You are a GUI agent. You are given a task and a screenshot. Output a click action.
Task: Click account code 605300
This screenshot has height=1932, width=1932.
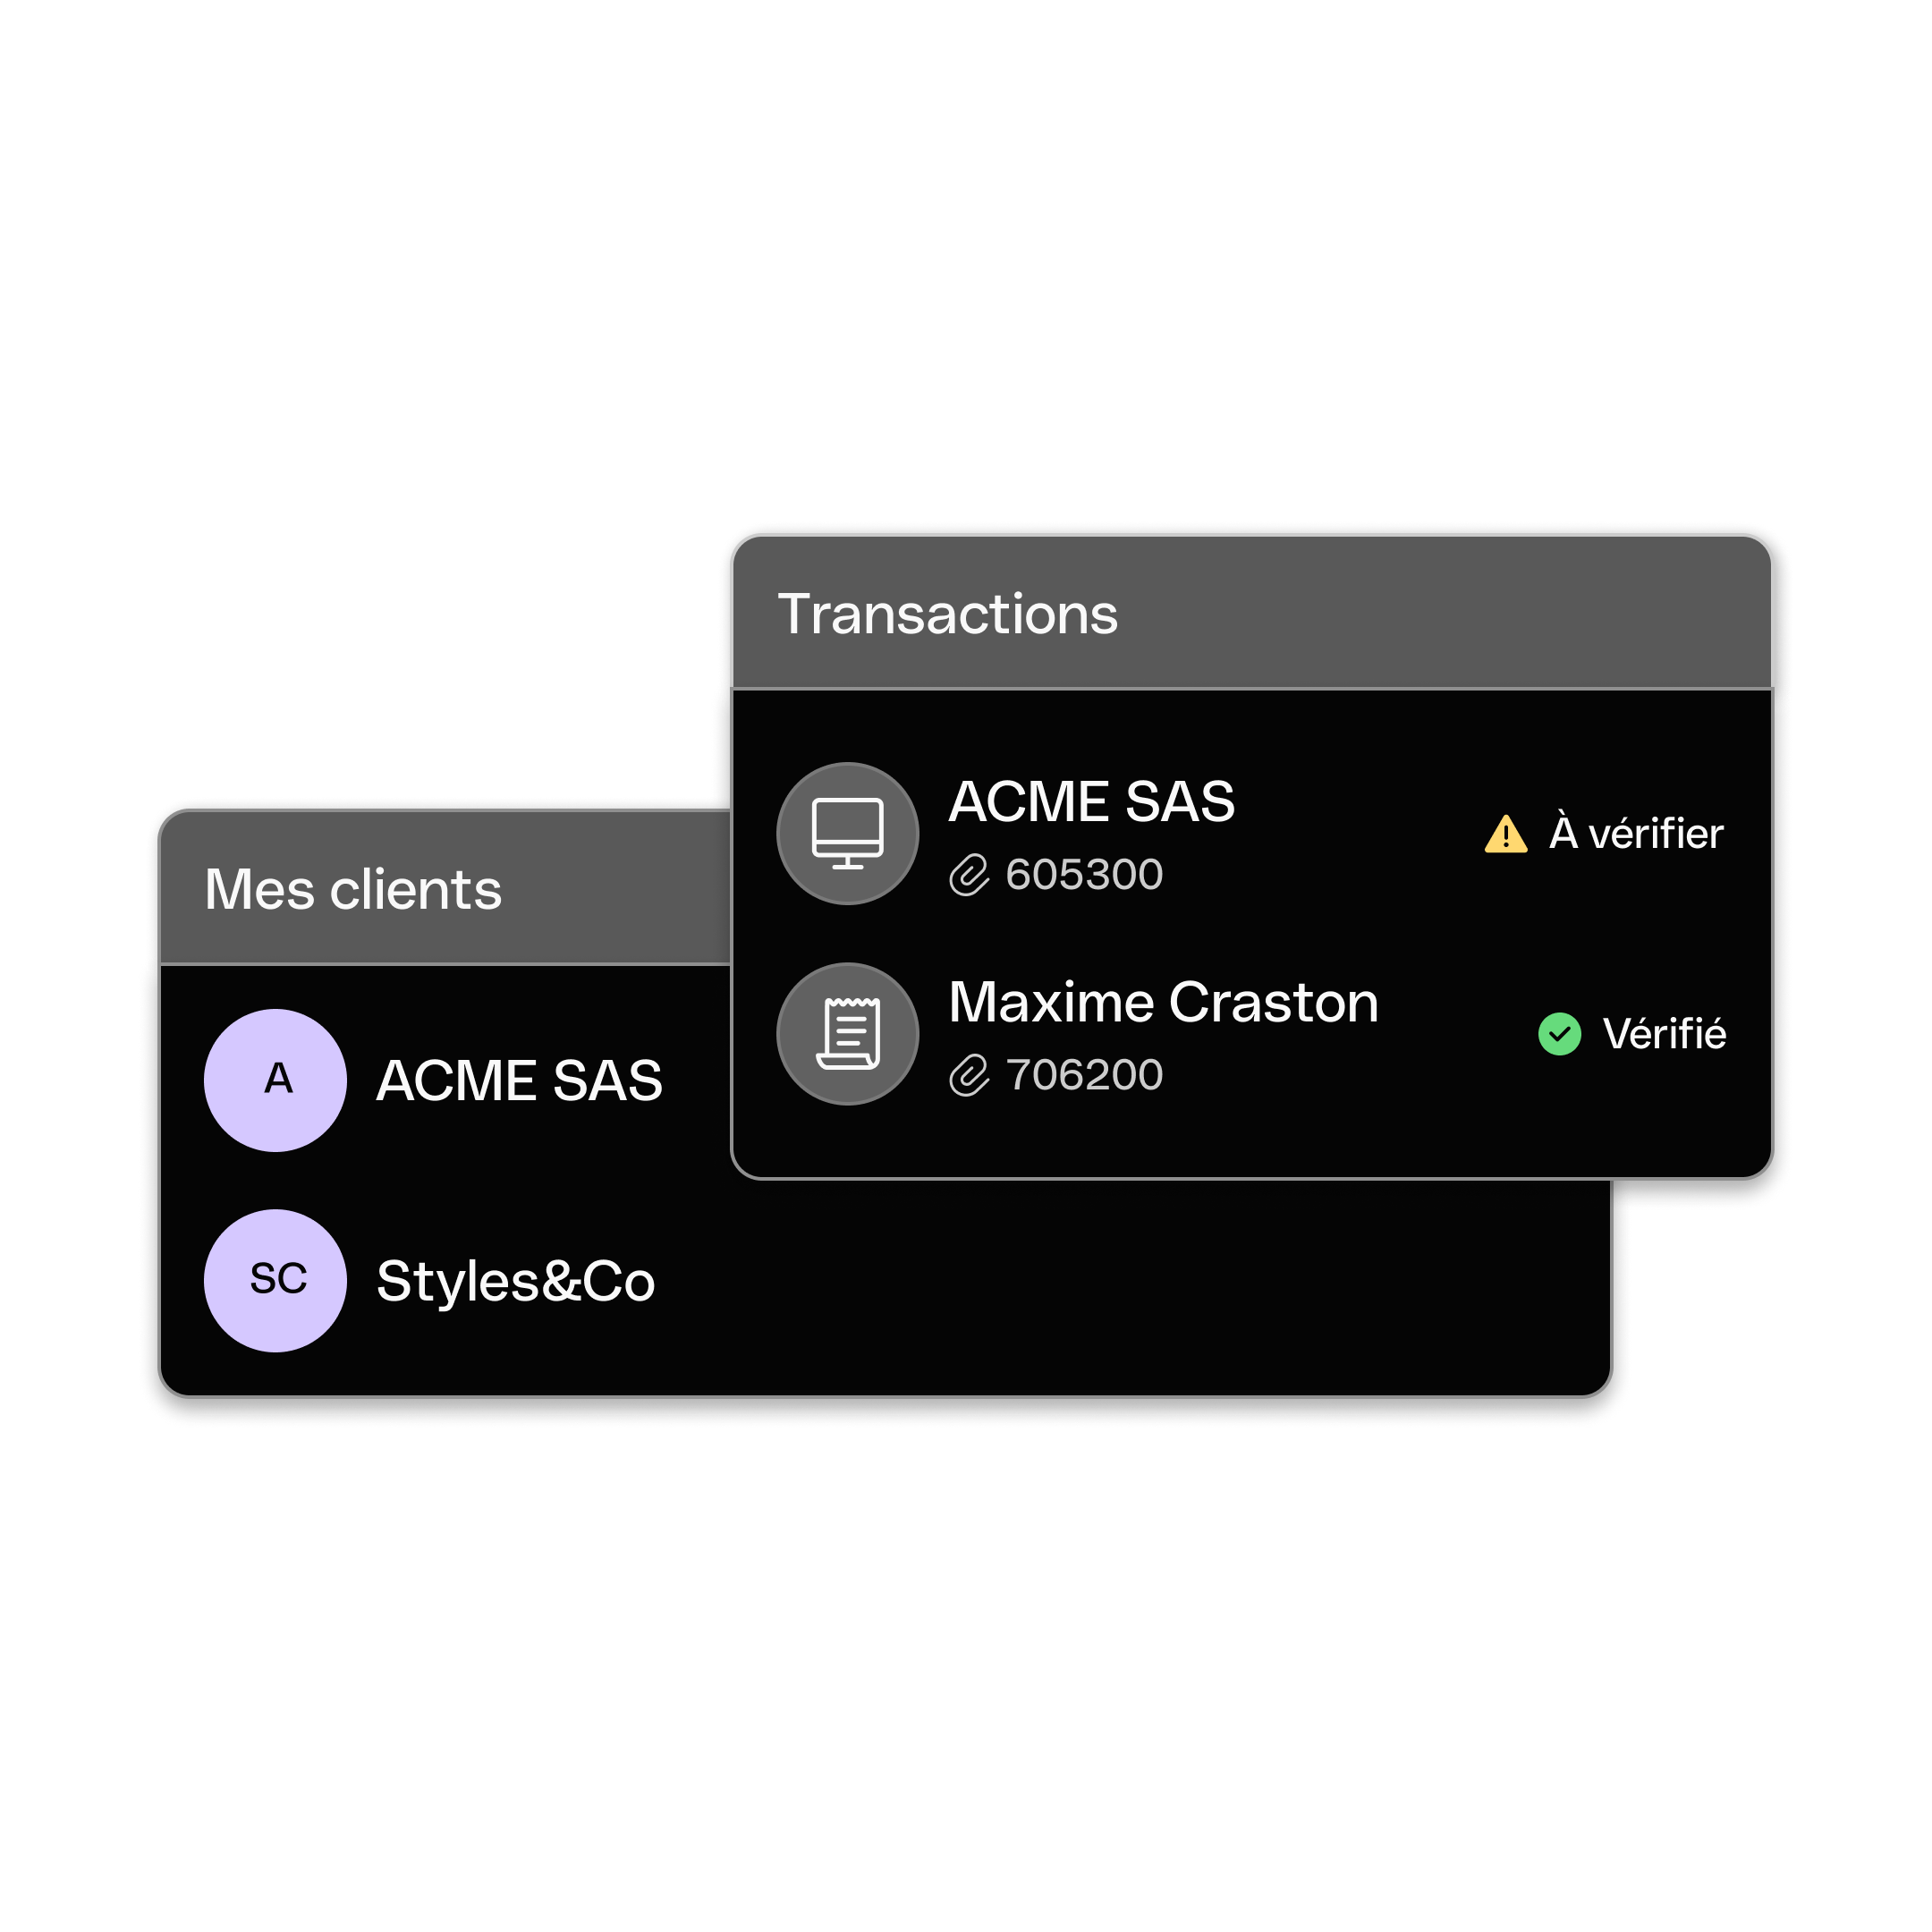point(1084,874)
